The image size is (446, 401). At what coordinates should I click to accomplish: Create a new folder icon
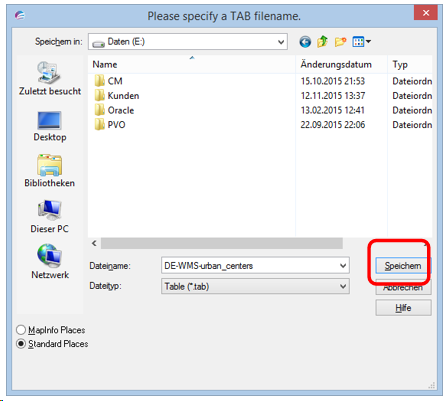pos(340,42)
